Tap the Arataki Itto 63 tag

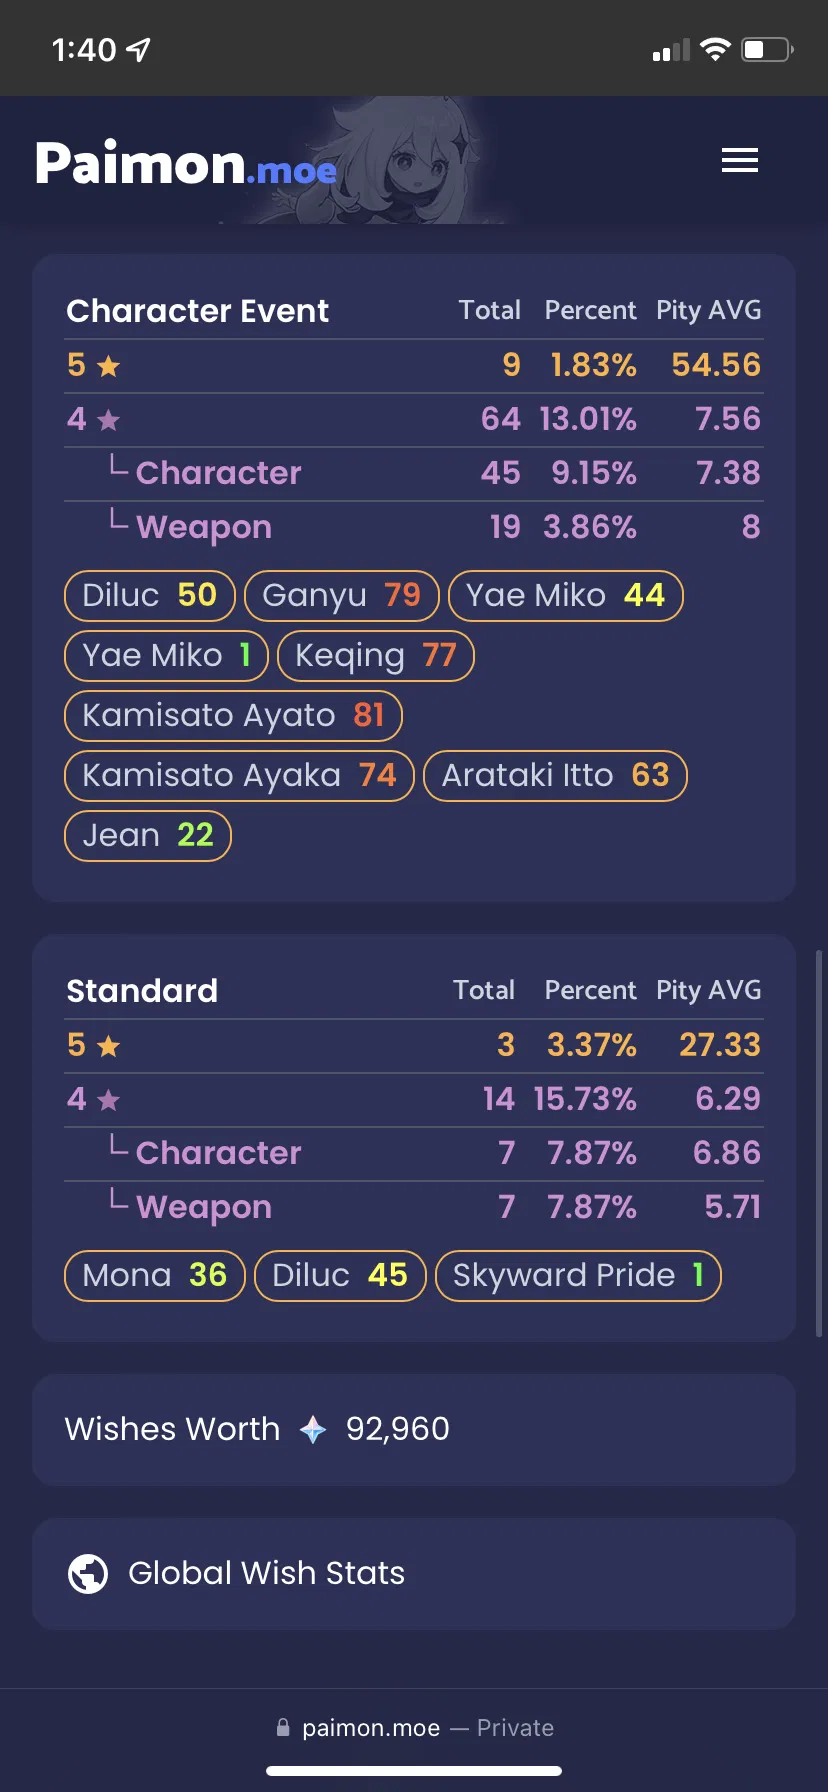556,776
